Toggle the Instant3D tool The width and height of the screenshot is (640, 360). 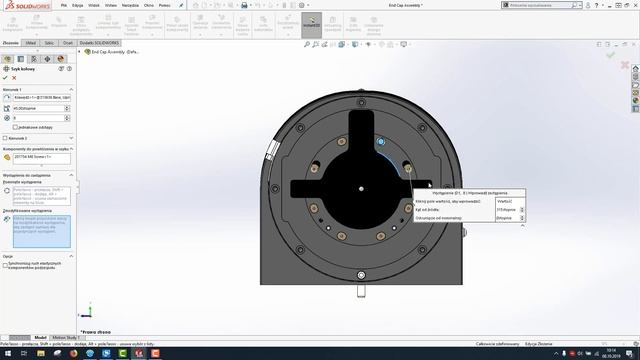(311, 24)
